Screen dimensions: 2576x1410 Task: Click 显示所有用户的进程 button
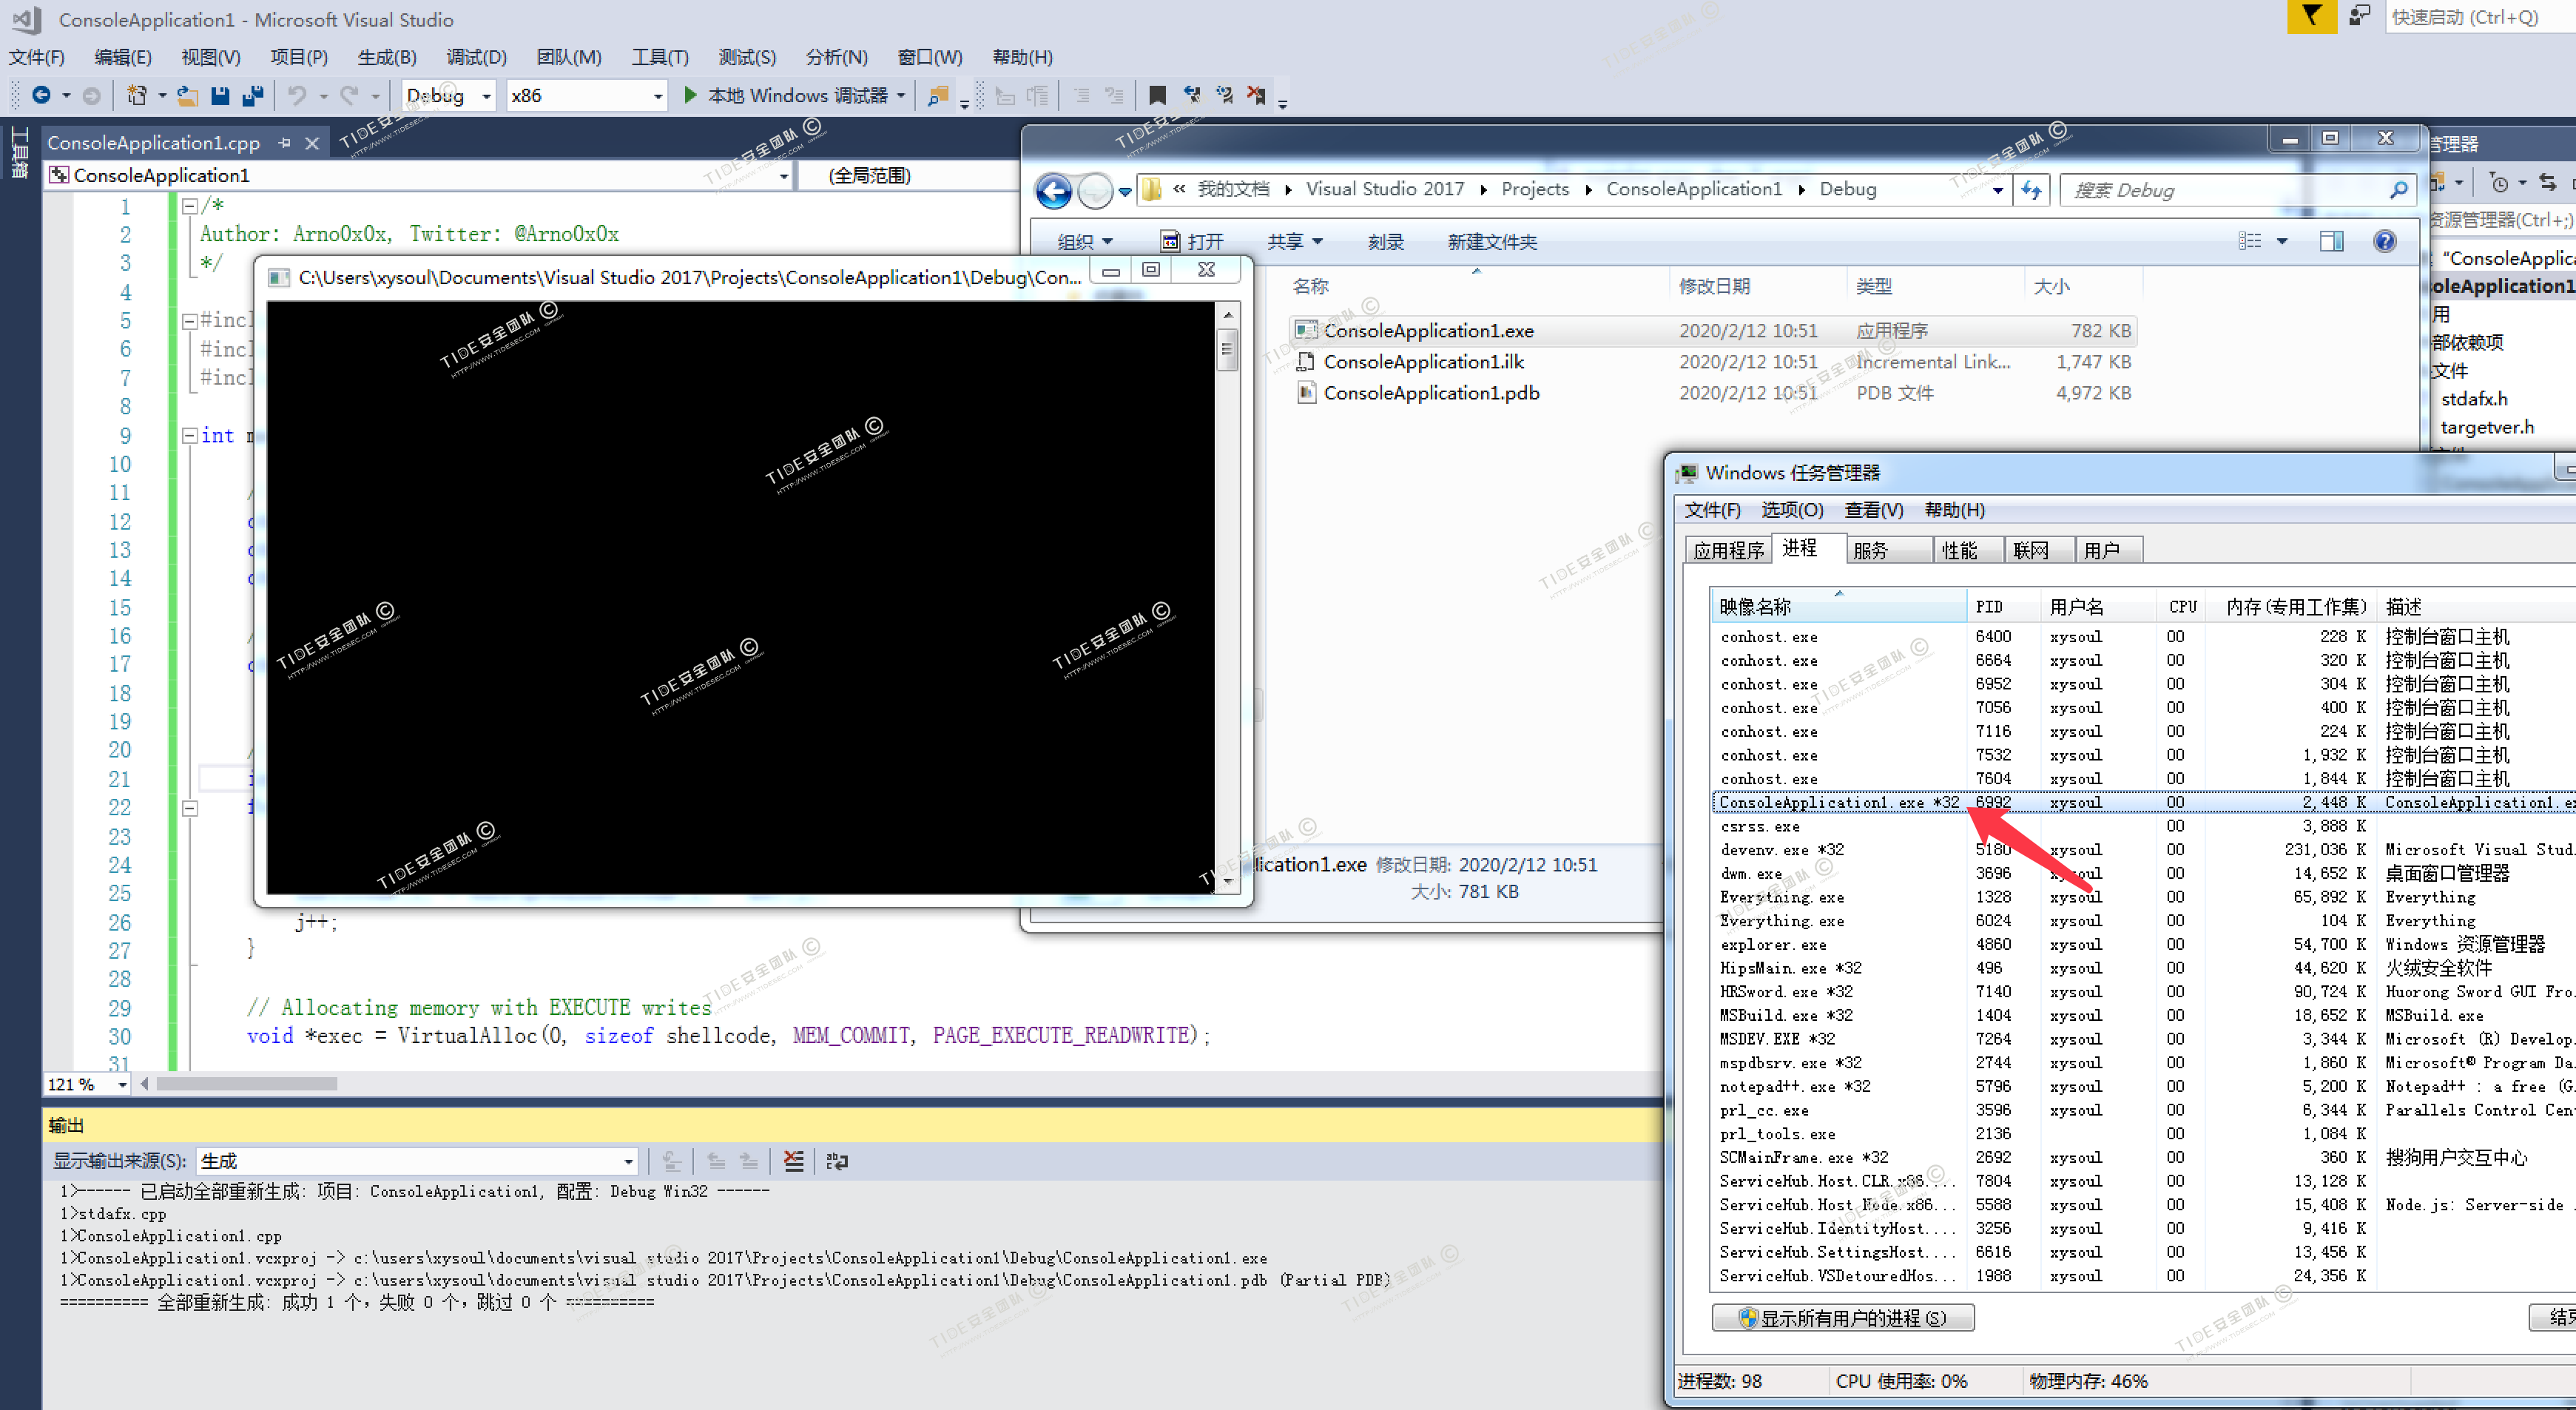(x=1842, y=1318)
